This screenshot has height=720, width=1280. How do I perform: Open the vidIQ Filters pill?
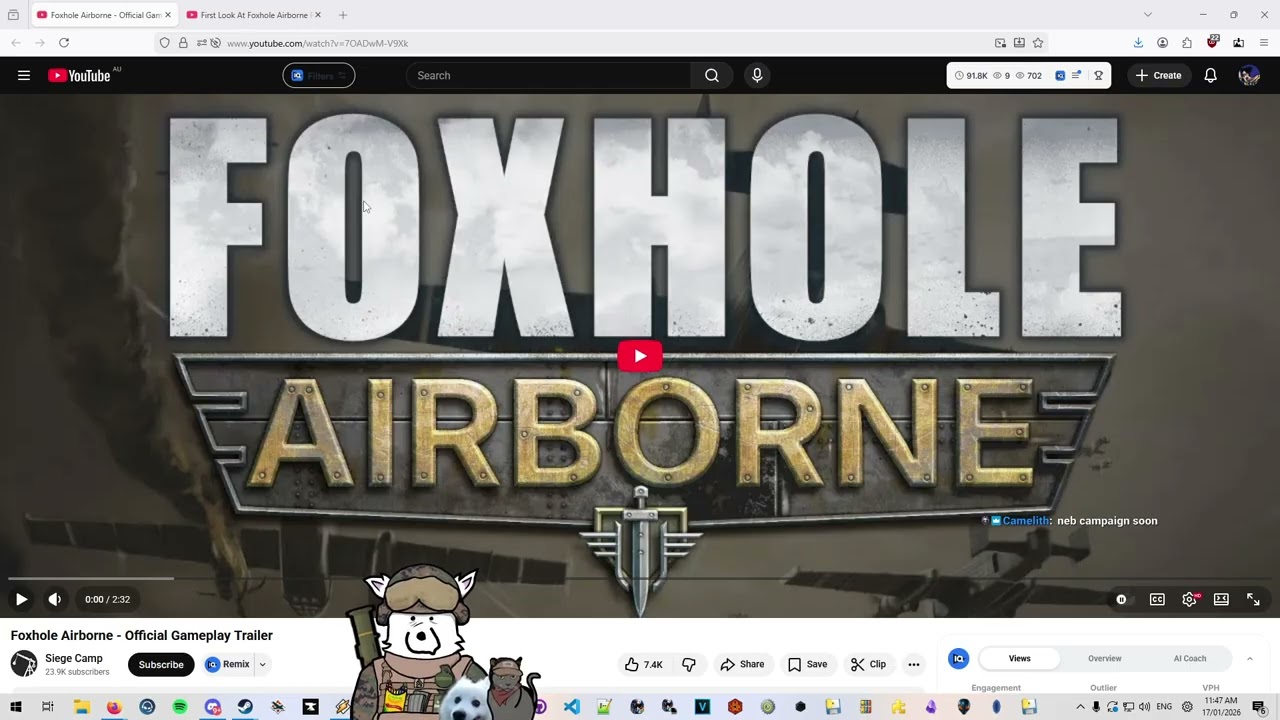click(319, 75)
